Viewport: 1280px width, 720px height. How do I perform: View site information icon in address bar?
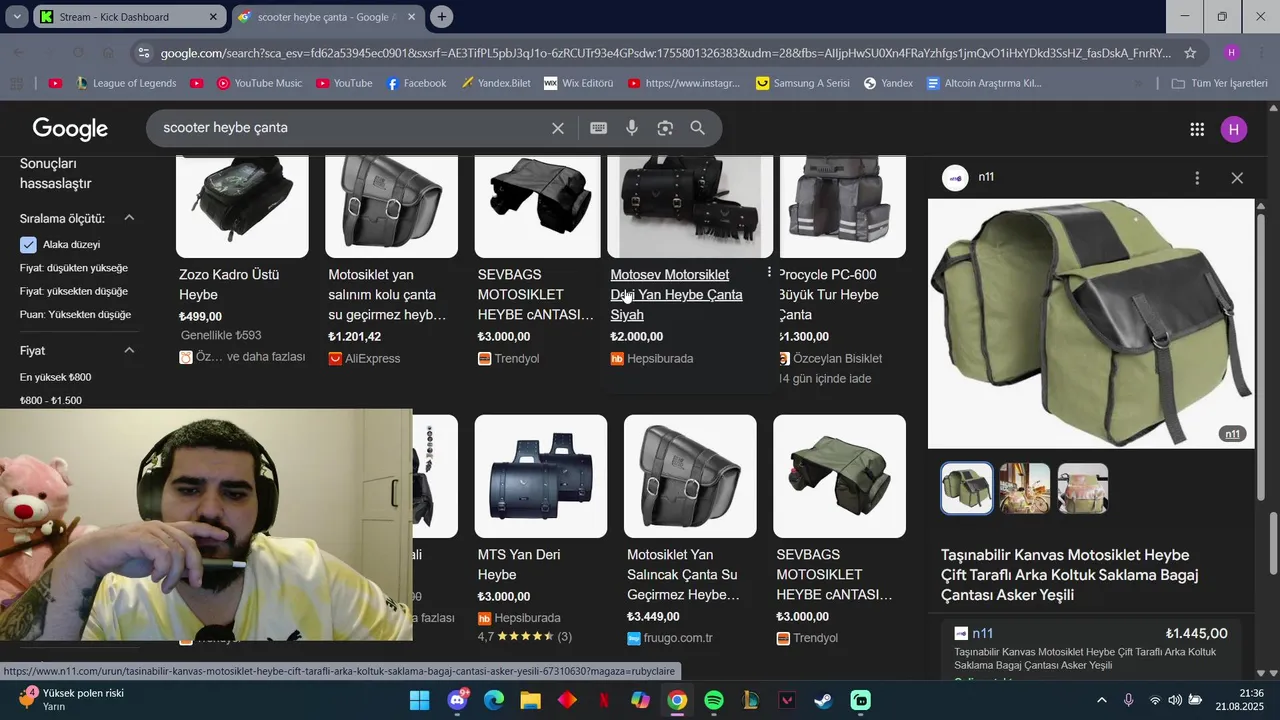143,53
